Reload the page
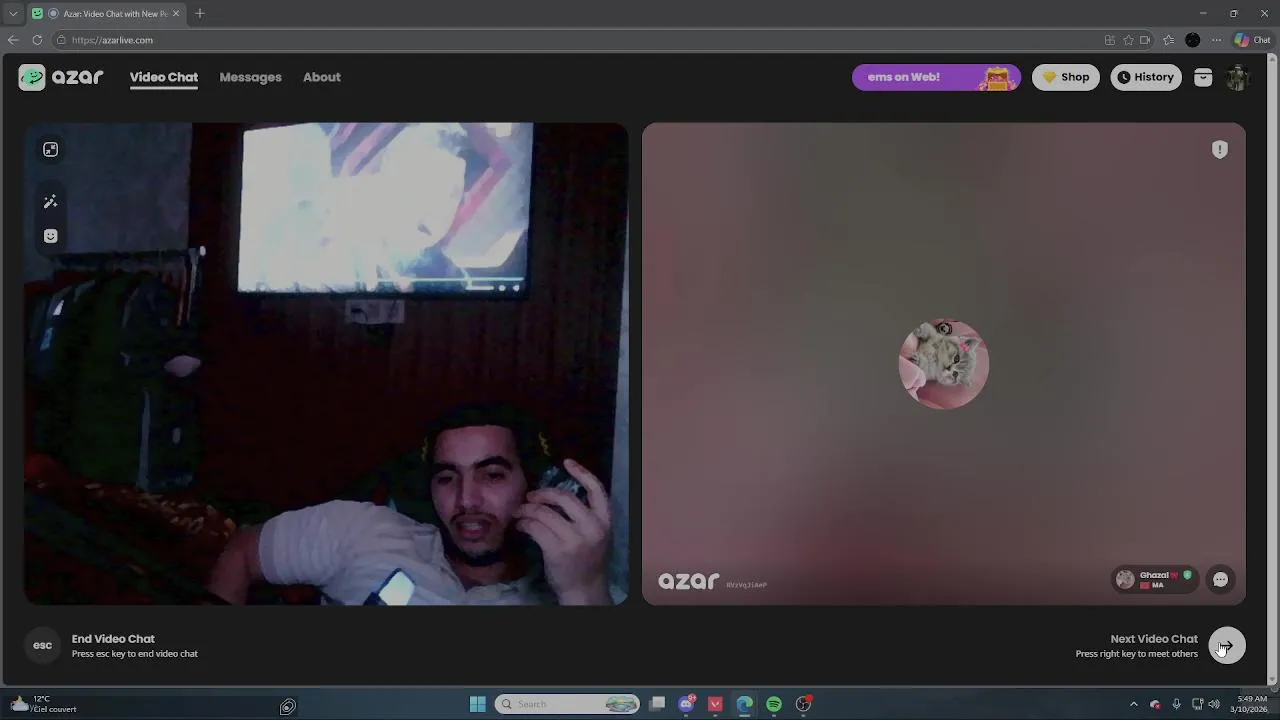This screenshot has width=1280, height=720. tap(37, 40)
